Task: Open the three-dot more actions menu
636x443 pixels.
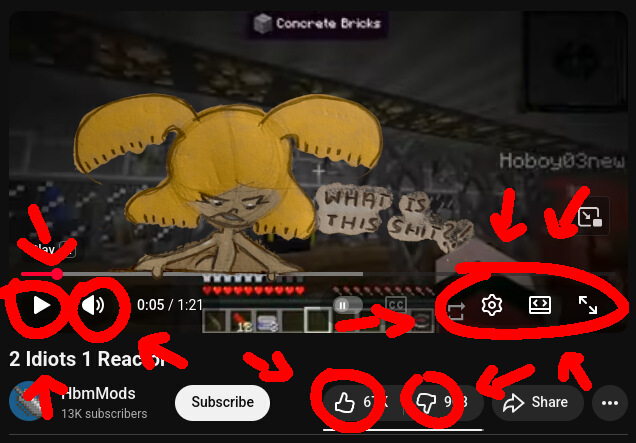Action: (610, 403)
